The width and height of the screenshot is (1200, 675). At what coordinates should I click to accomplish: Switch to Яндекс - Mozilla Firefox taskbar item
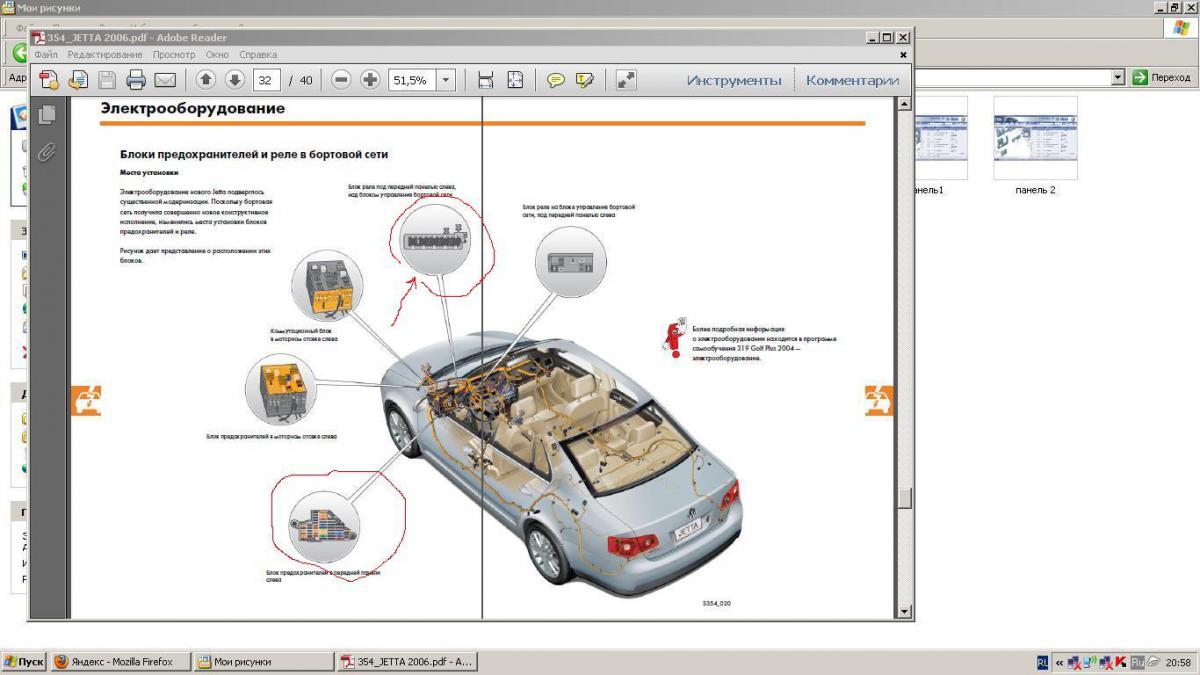(x=121, y=661)
